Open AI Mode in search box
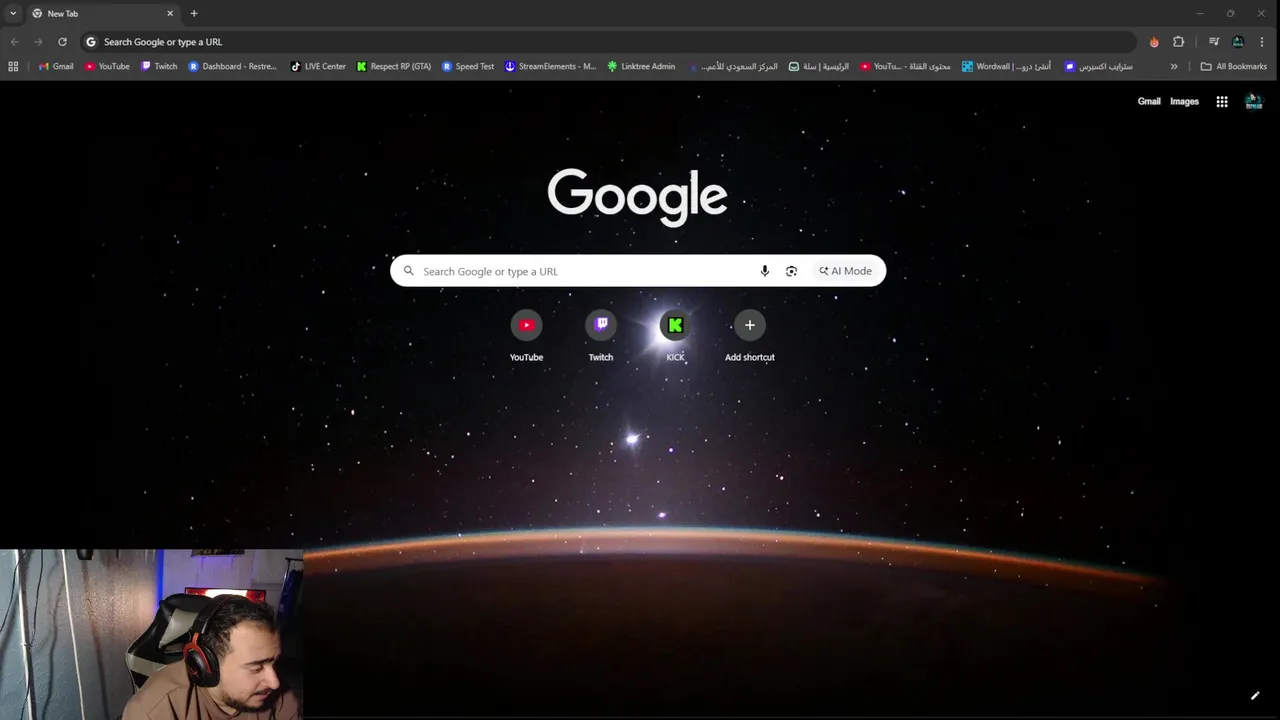Viewport: 1280px width, 720px height. (x=845, y=271)
